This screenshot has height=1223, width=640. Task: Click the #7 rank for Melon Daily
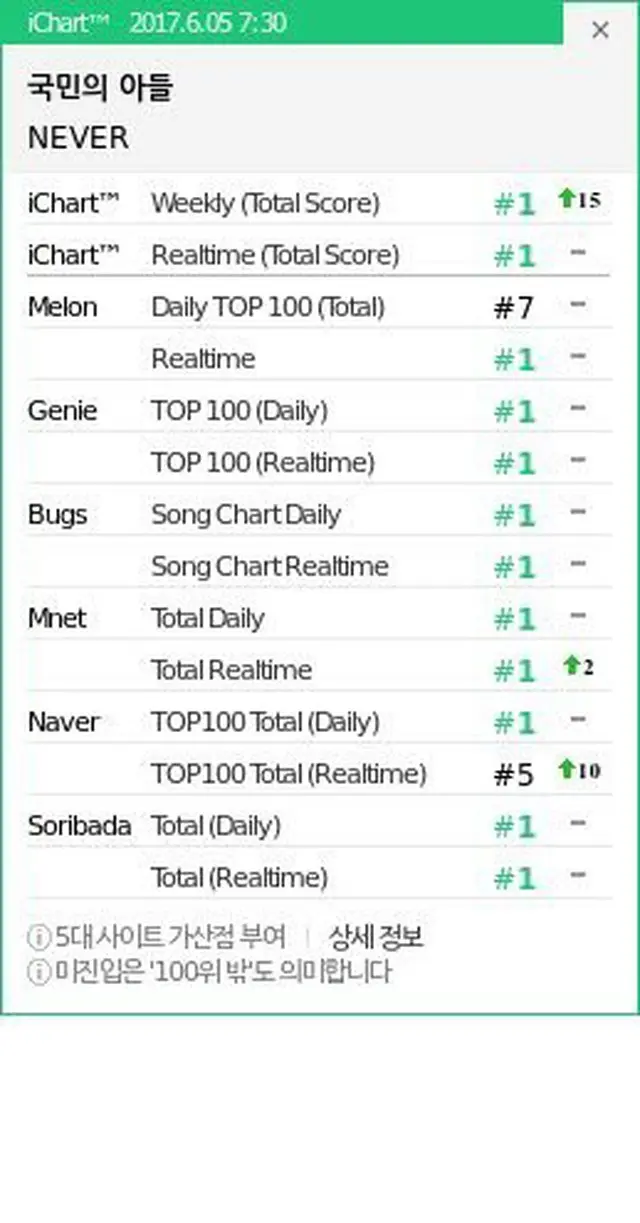point(514,308)
